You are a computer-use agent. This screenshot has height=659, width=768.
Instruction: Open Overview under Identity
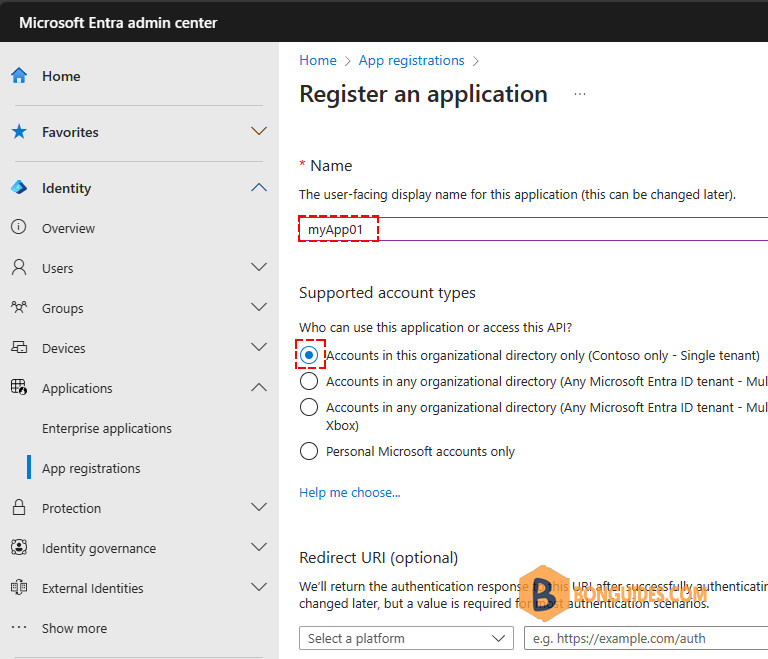click(69, 228)
